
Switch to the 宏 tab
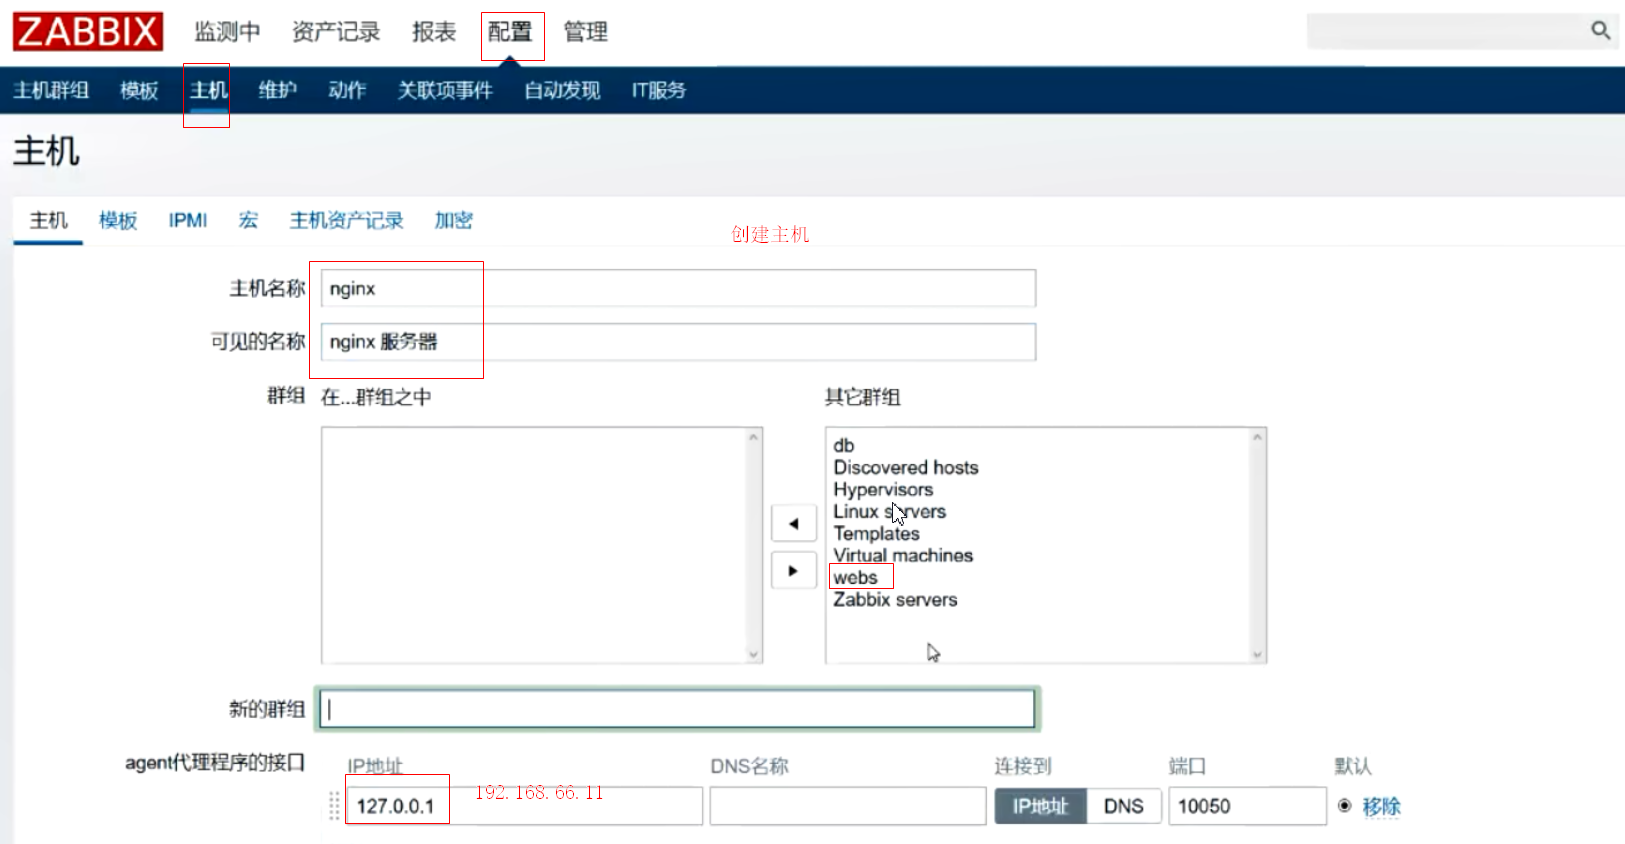pyautogui.click(x=248, y=220)
